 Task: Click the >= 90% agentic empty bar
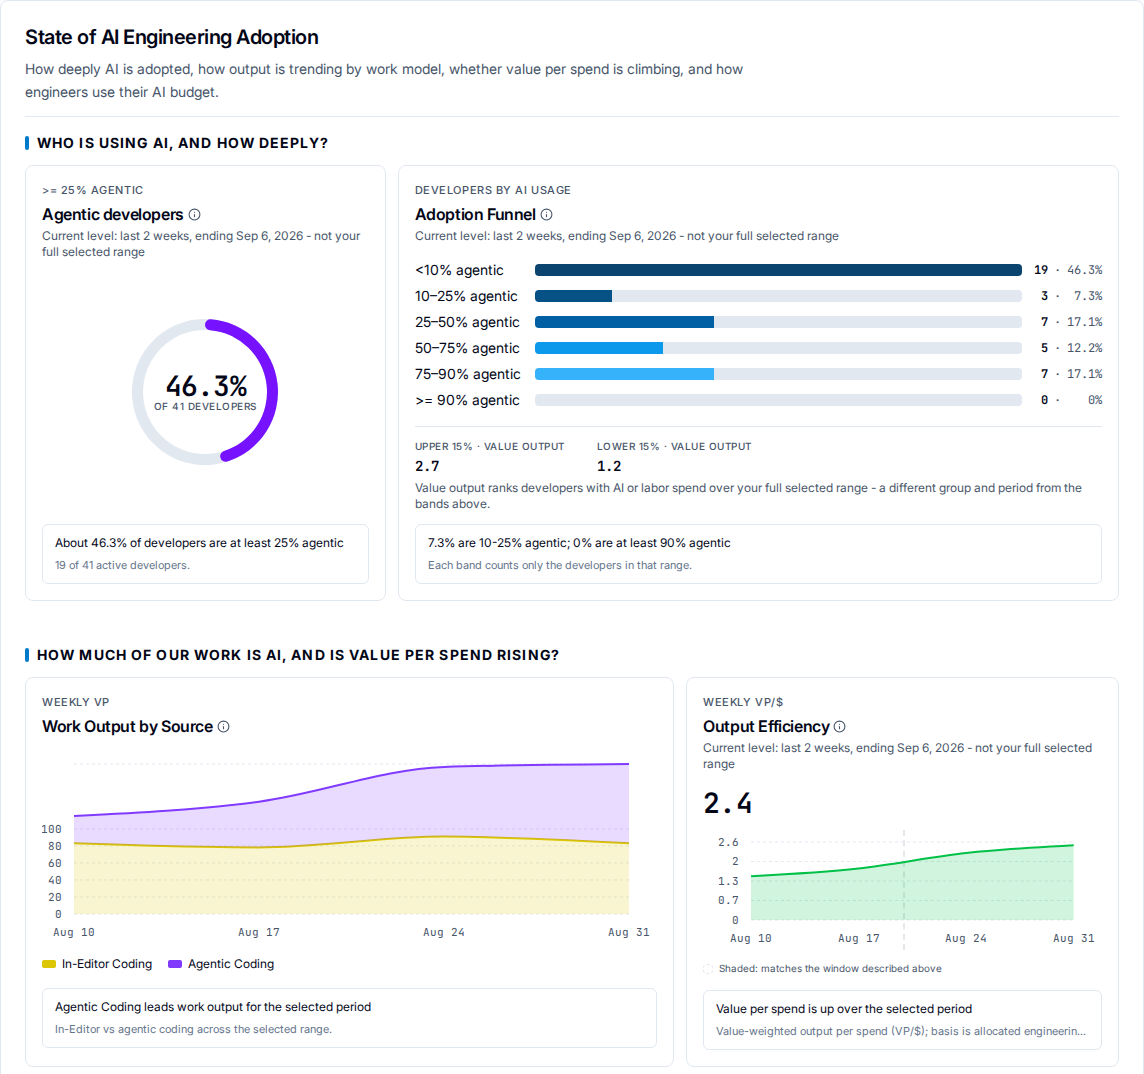(x=778, y=400)
